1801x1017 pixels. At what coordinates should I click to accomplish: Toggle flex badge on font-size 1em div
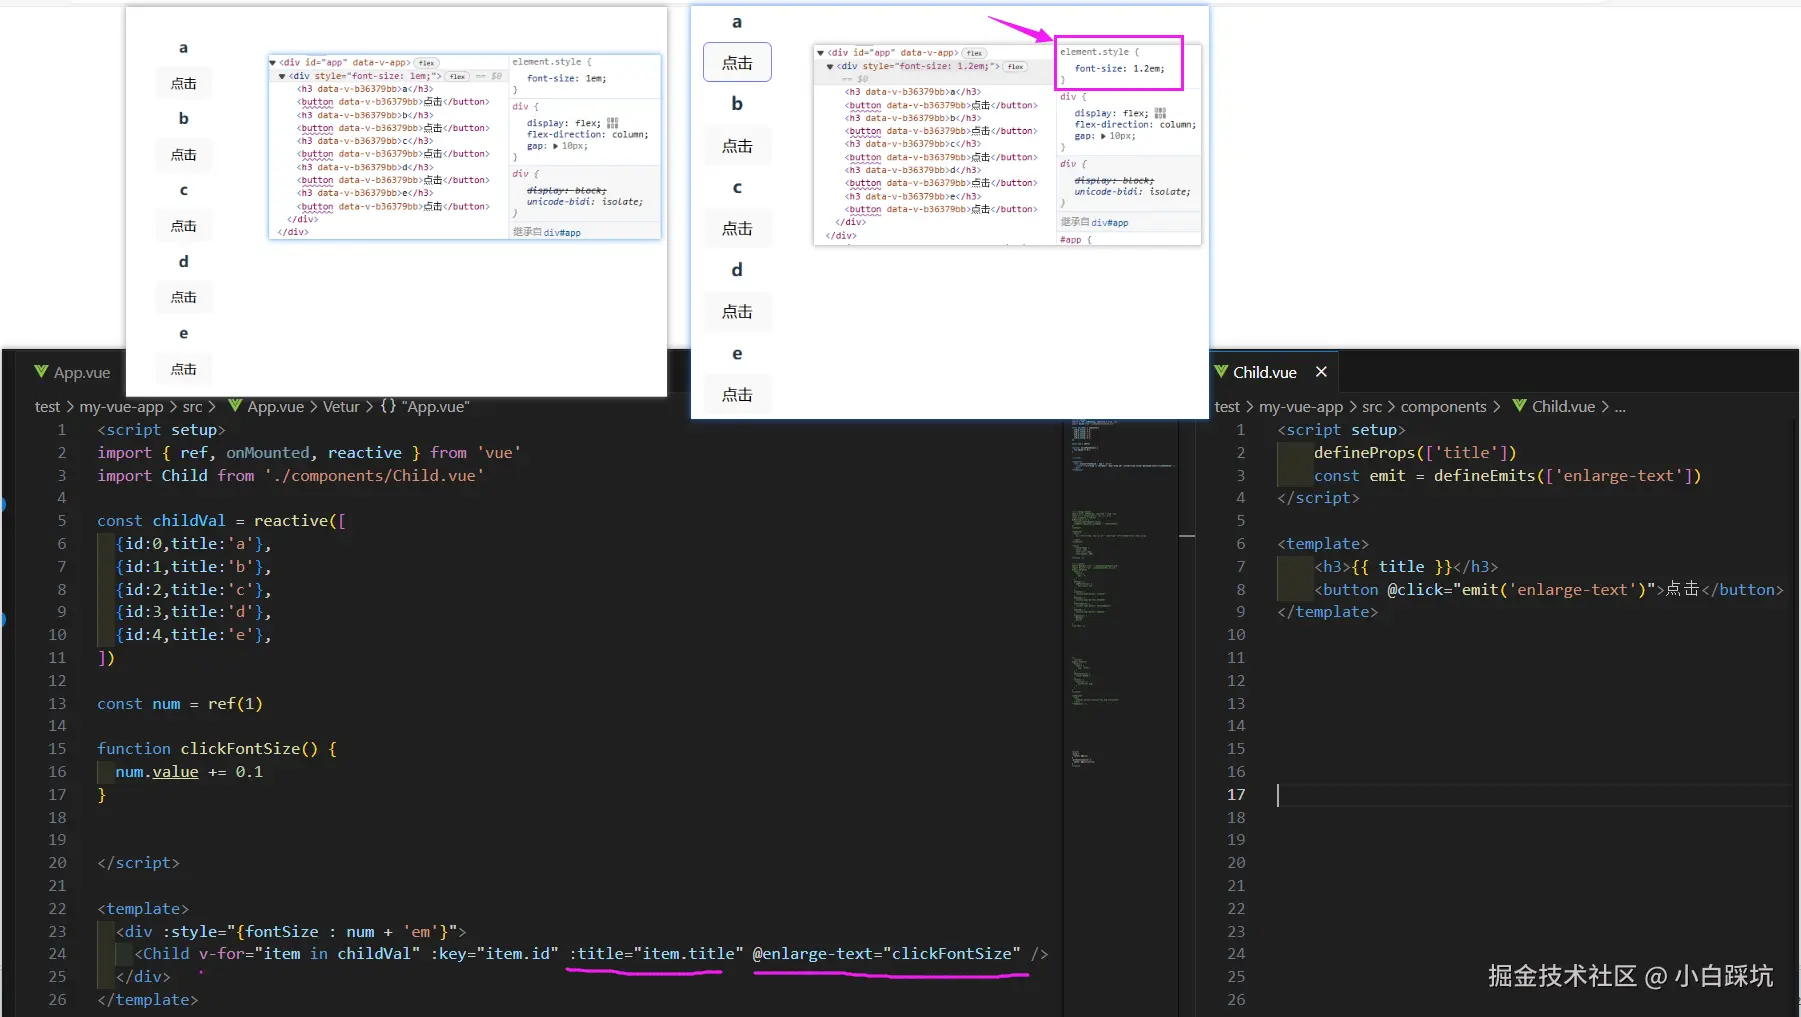click(x=458, y=76)
